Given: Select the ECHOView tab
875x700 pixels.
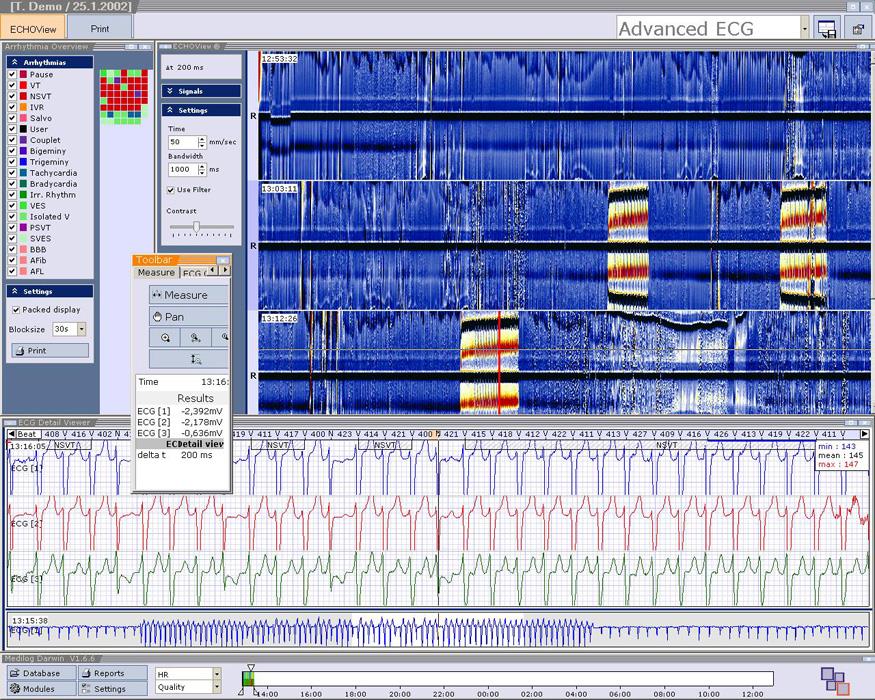Looking at the screenshot, I should 33,29.
